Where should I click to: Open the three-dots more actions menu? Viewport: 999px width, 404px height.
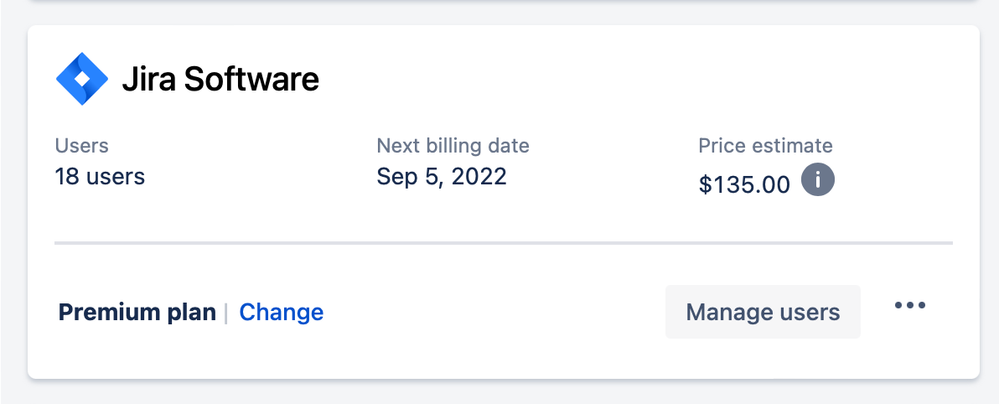(910, 305)
